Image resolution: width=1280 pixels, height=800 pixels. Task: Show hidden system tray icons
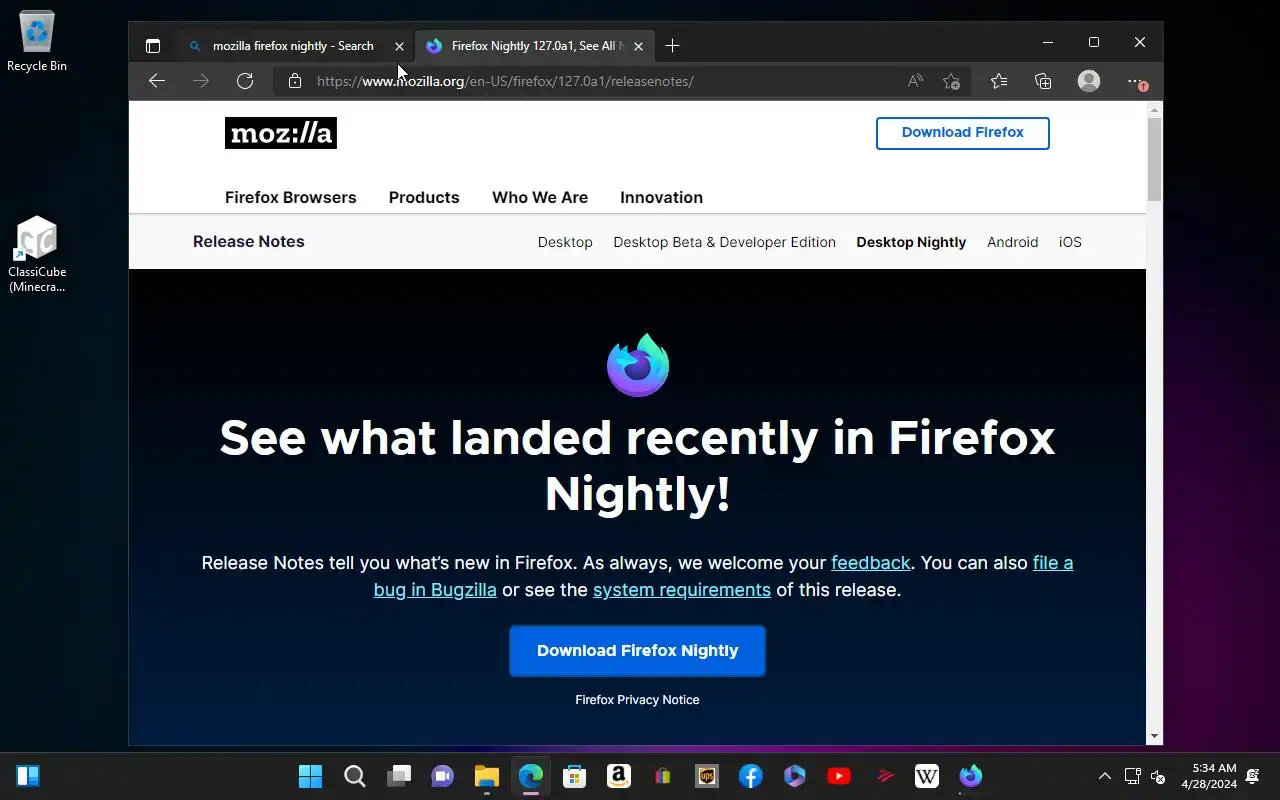[x=1104, y=776]
